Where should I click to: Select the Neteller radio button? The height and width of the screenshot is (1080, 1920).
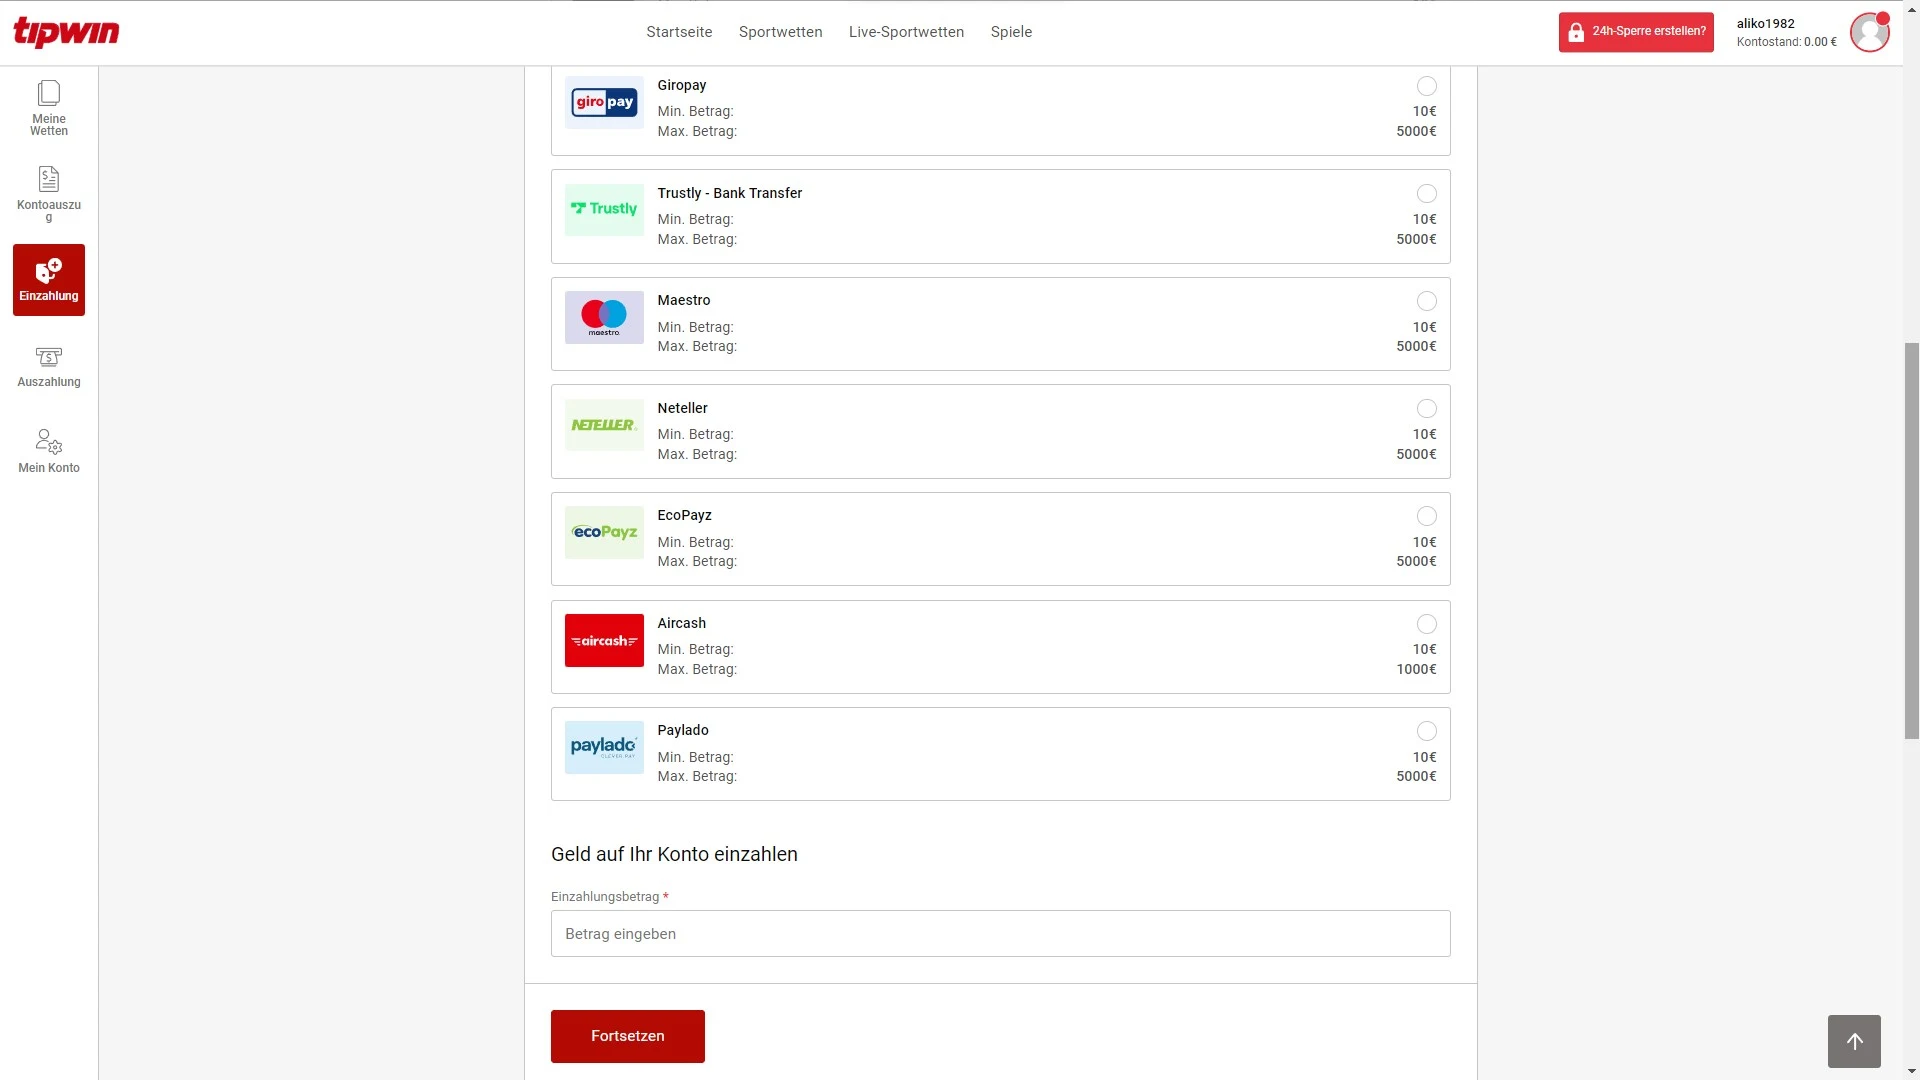1427,409
